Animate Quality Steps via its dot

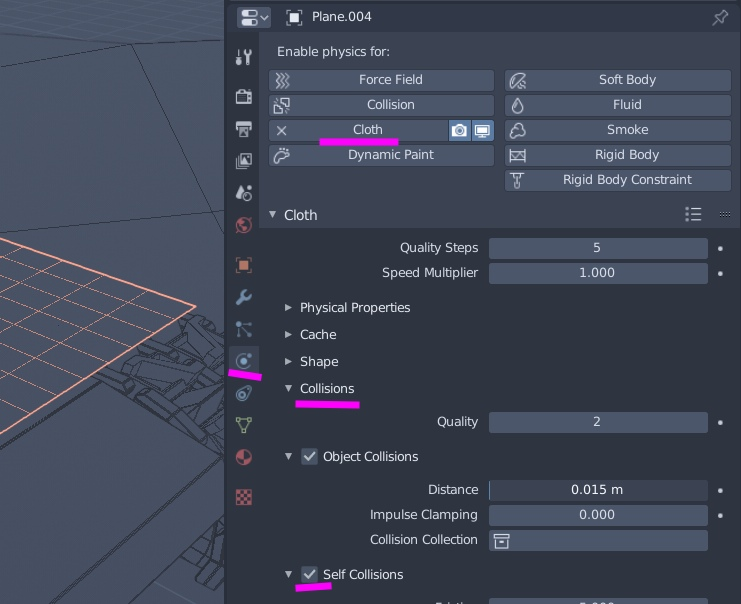[720, 249]
